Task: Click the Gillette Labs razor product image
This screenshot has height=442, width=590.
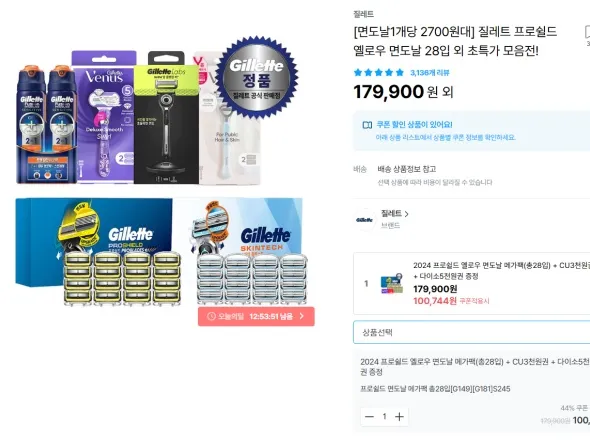Action: (166, 118)
